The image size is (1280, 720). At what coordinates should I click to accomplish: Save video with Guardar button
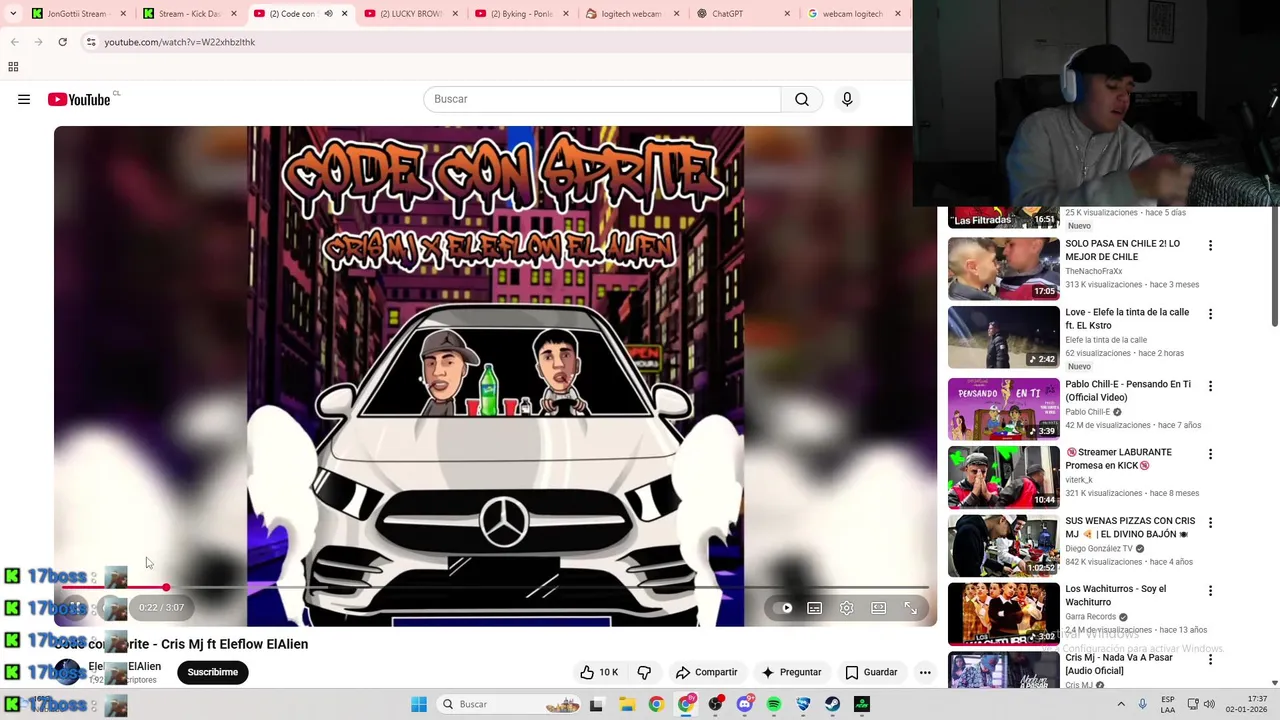pyautogui.click(x=871, y=672)
